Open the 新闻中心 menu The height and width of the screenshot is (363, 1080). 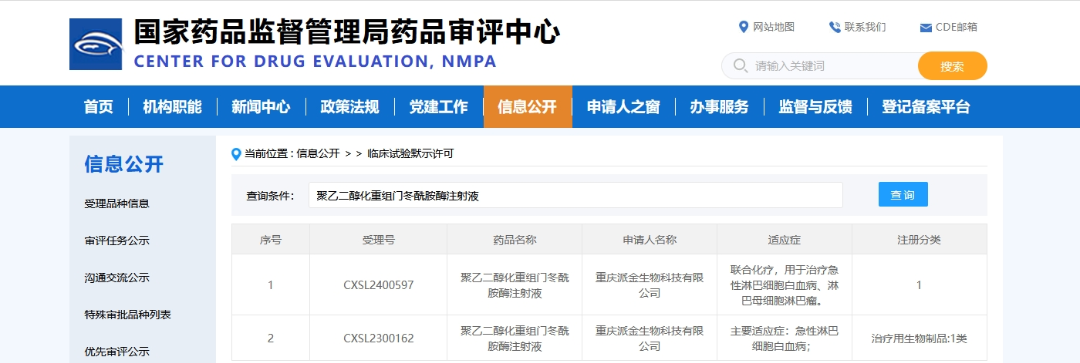pyautogui.click(x=260, y=107)
